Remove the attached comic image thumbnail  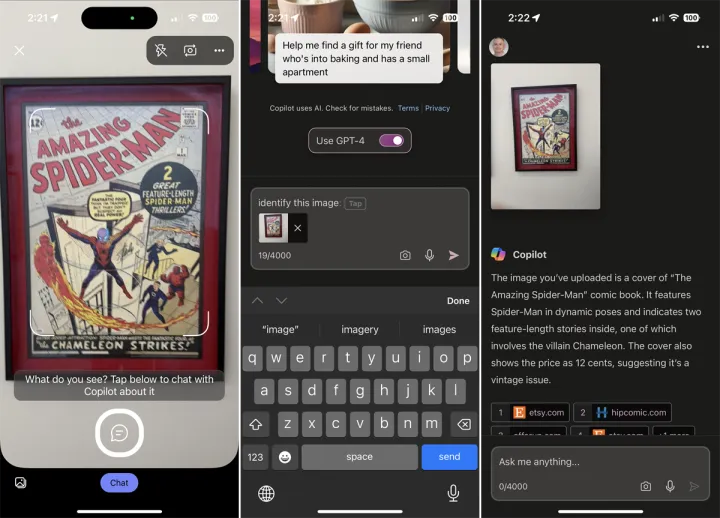pyautogui.click(x=297, y=228)
